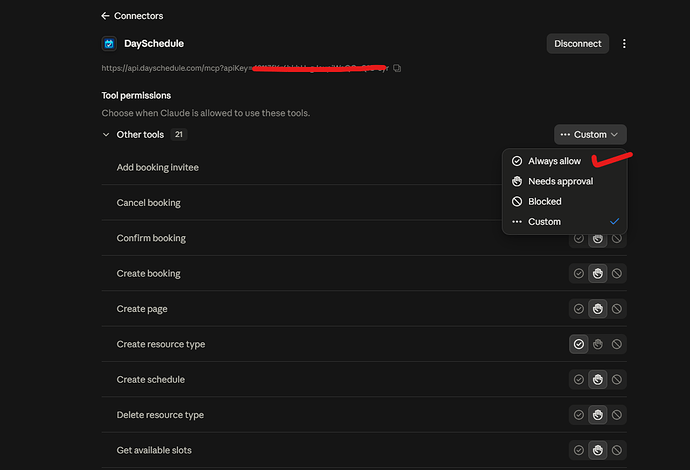Screen dimensions: 690x470
Task: Block the Get available slots tool
Action: (x=617, y=450)
